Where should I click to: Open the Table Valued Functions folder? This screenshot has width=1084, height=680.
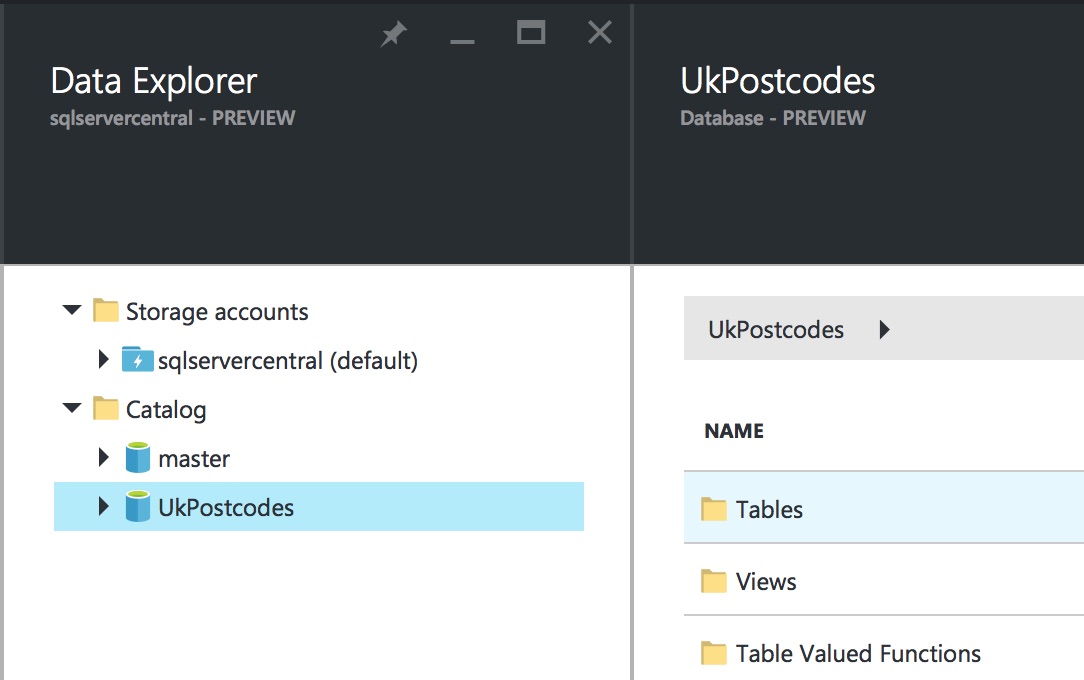pos(858,654)
